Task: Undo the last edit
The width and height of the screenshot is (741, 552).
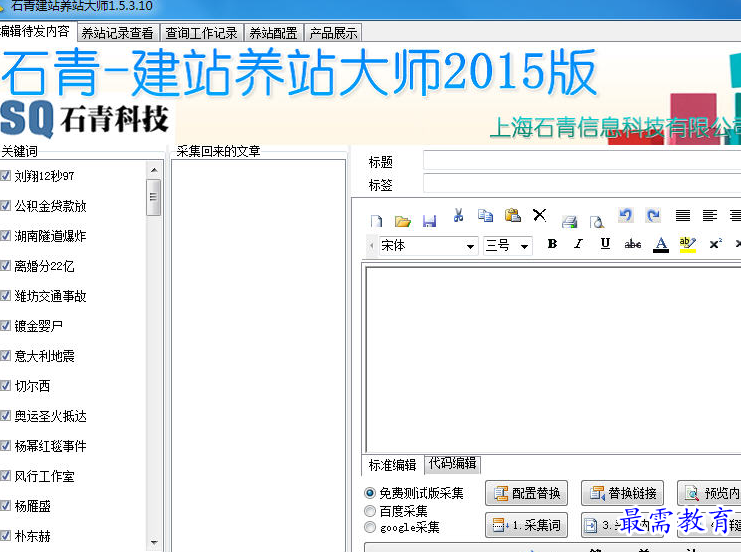Action: pos(626,216)
